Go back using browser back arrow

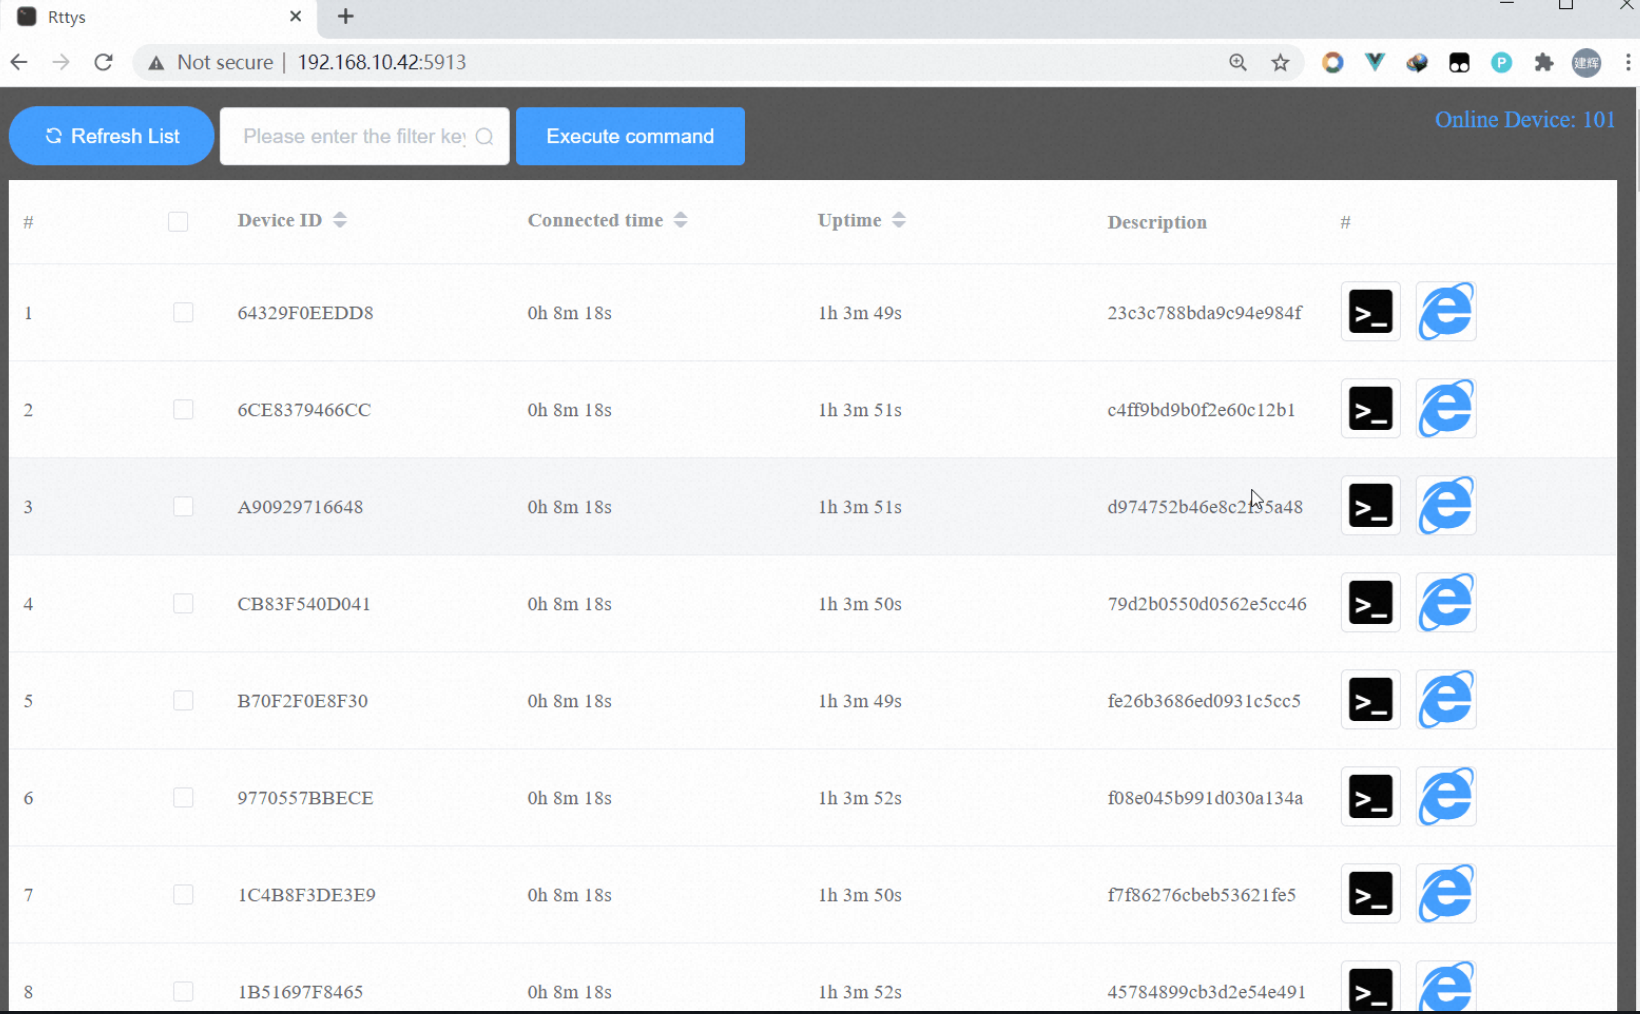pos(19,62)
